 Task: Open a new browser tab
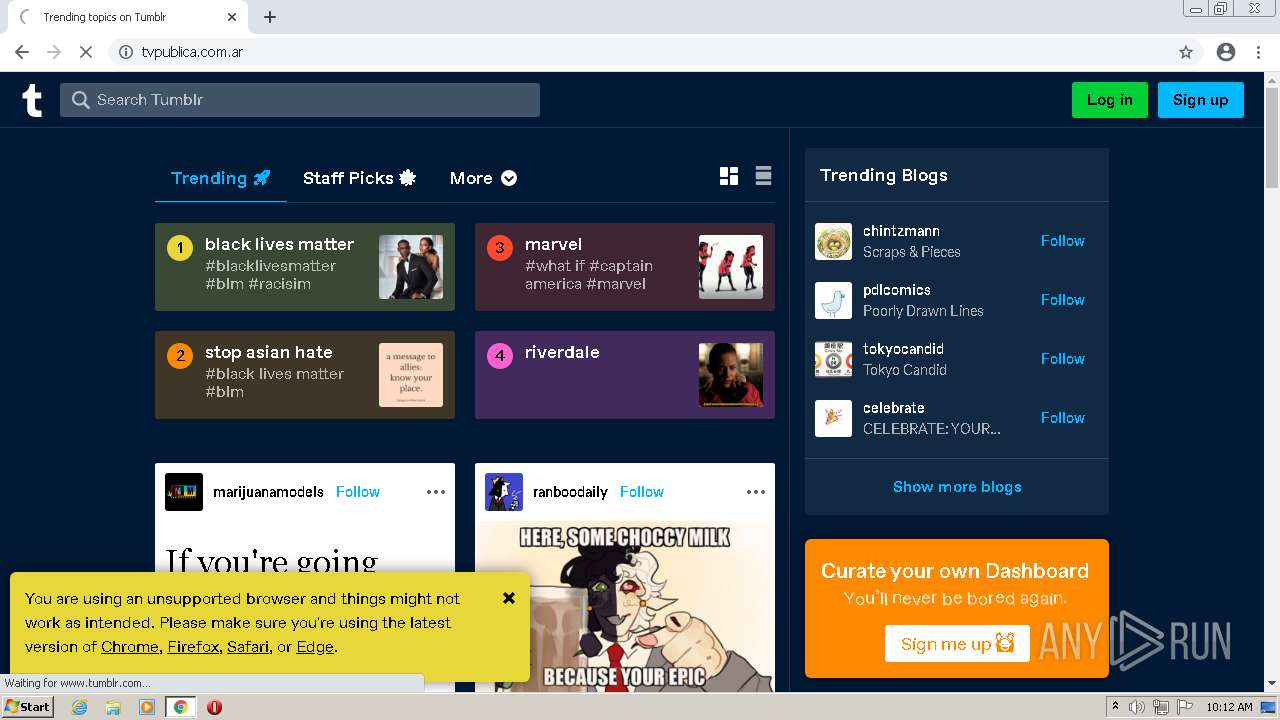[x=270, y=17]
